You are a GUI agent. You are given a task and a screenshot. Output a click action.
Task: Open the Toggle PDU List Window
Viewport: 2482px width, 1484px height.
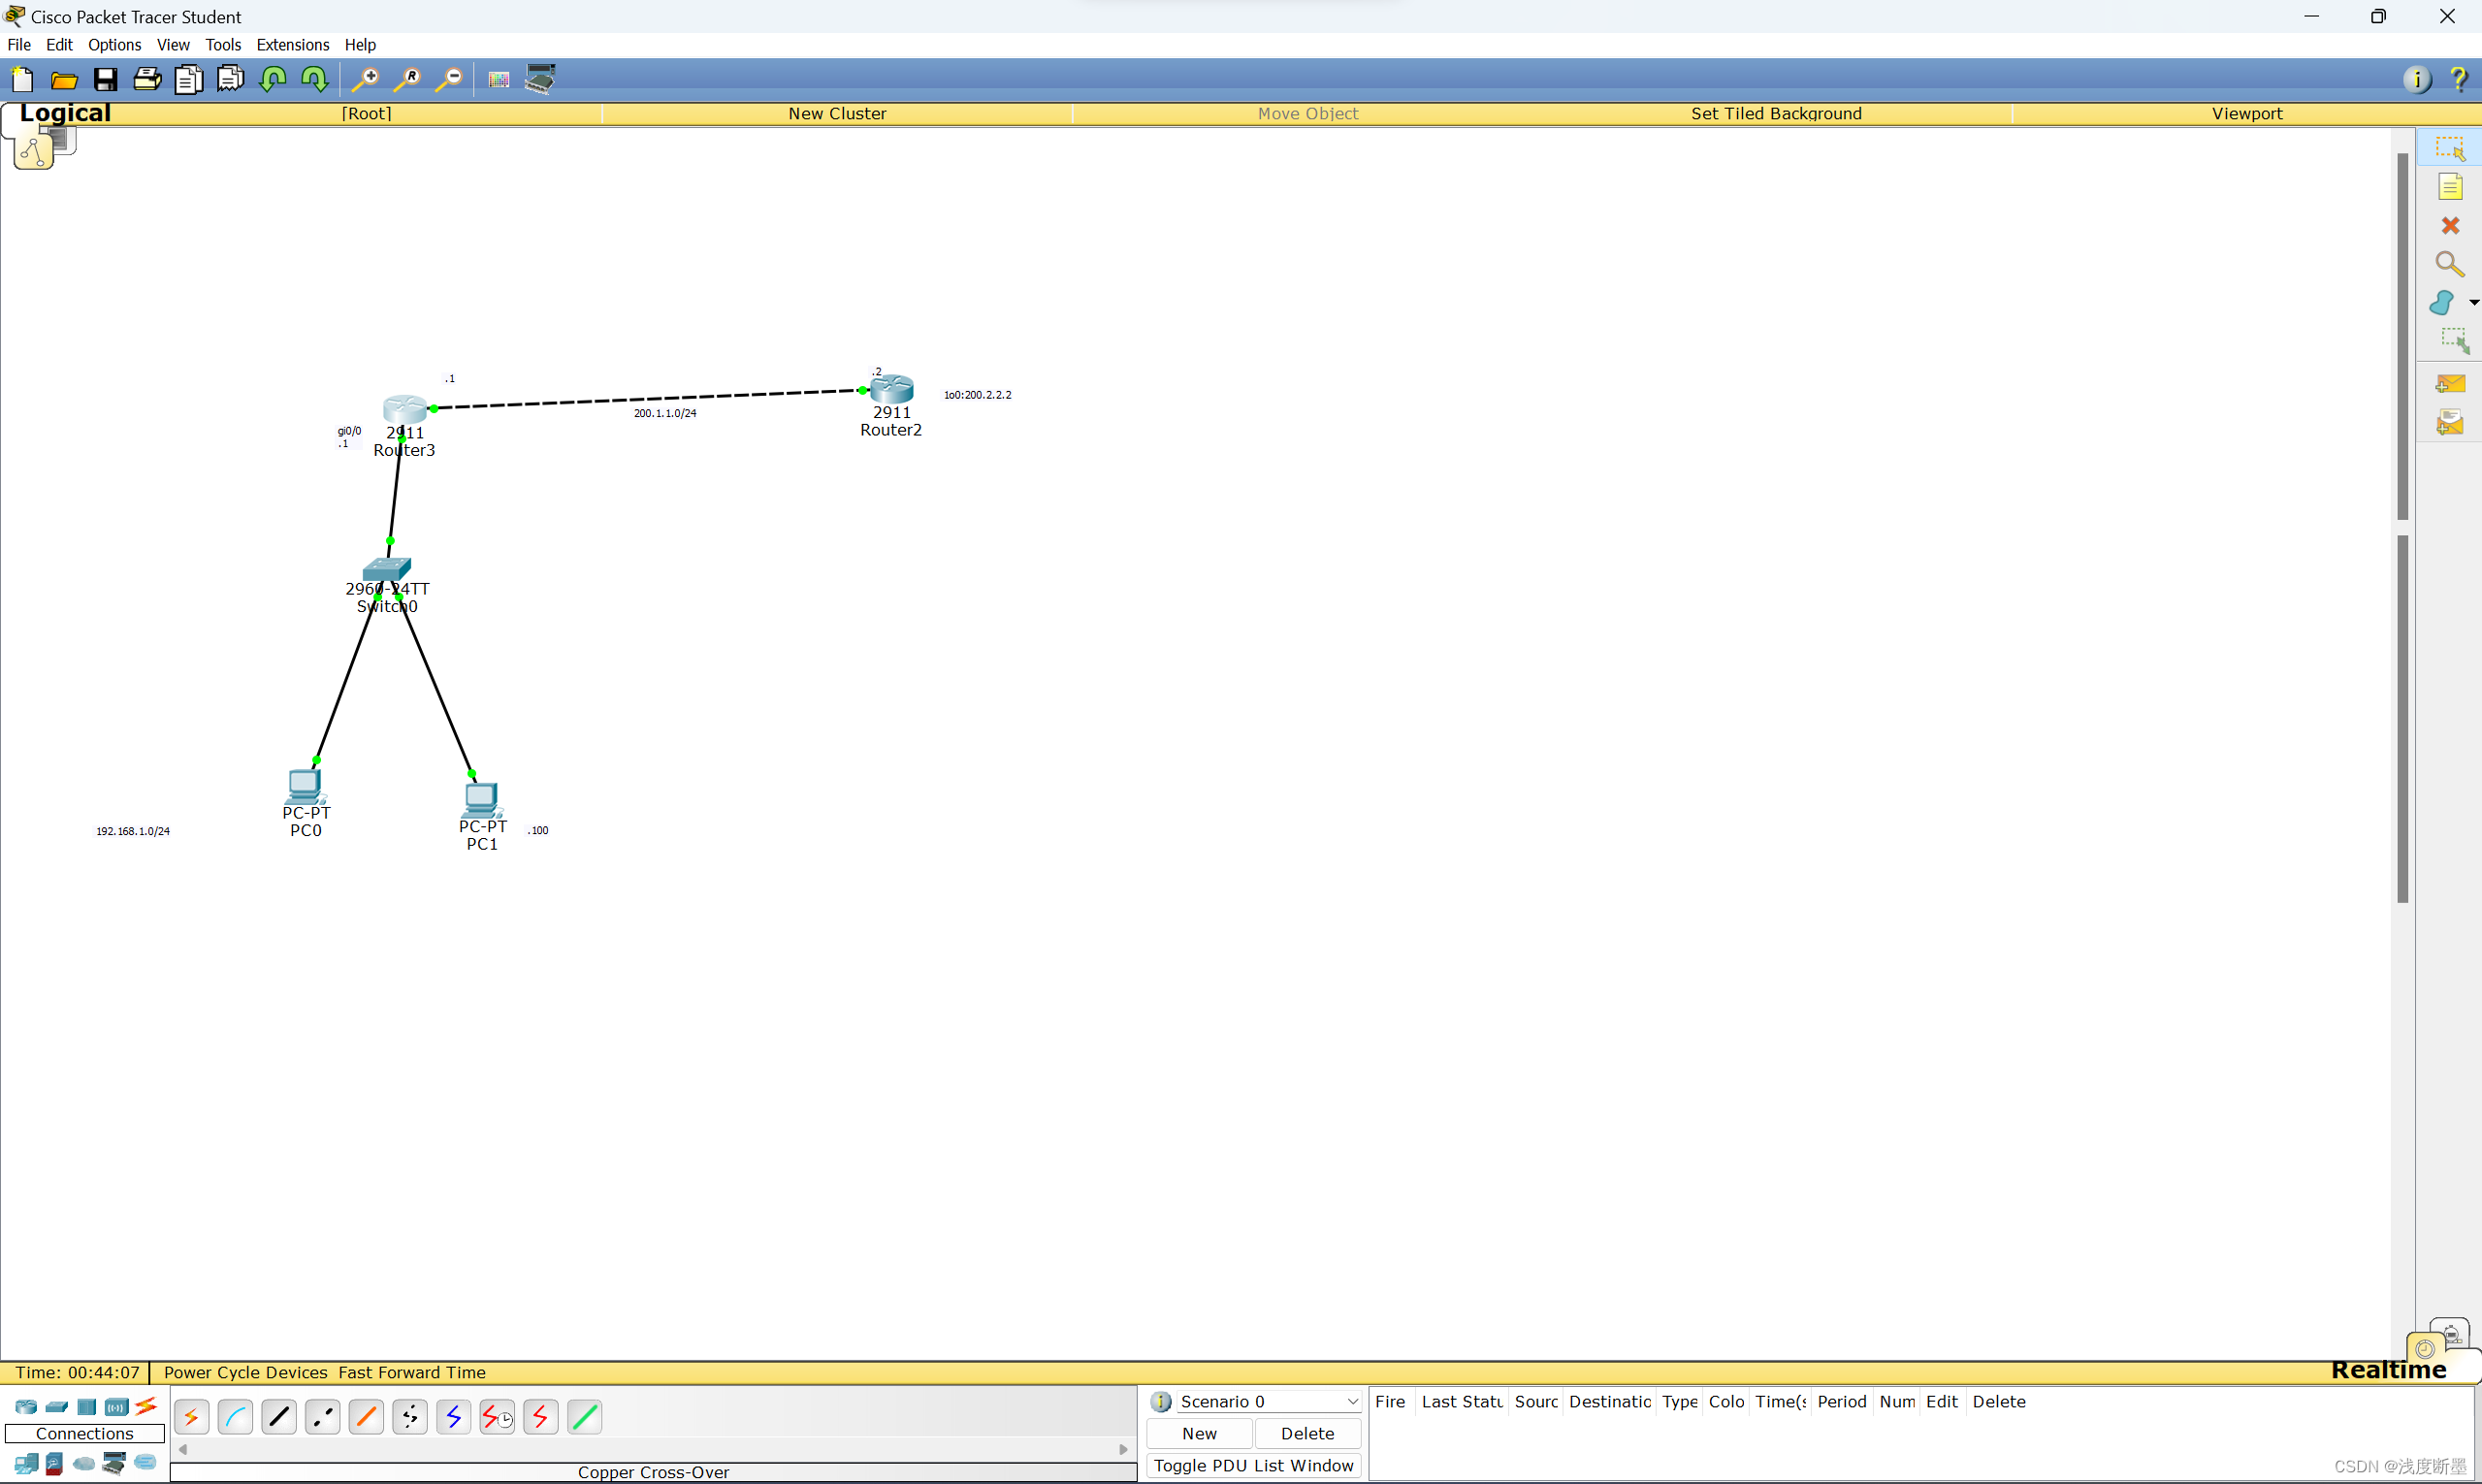pyautogui.click(x=1254, y=1465)
